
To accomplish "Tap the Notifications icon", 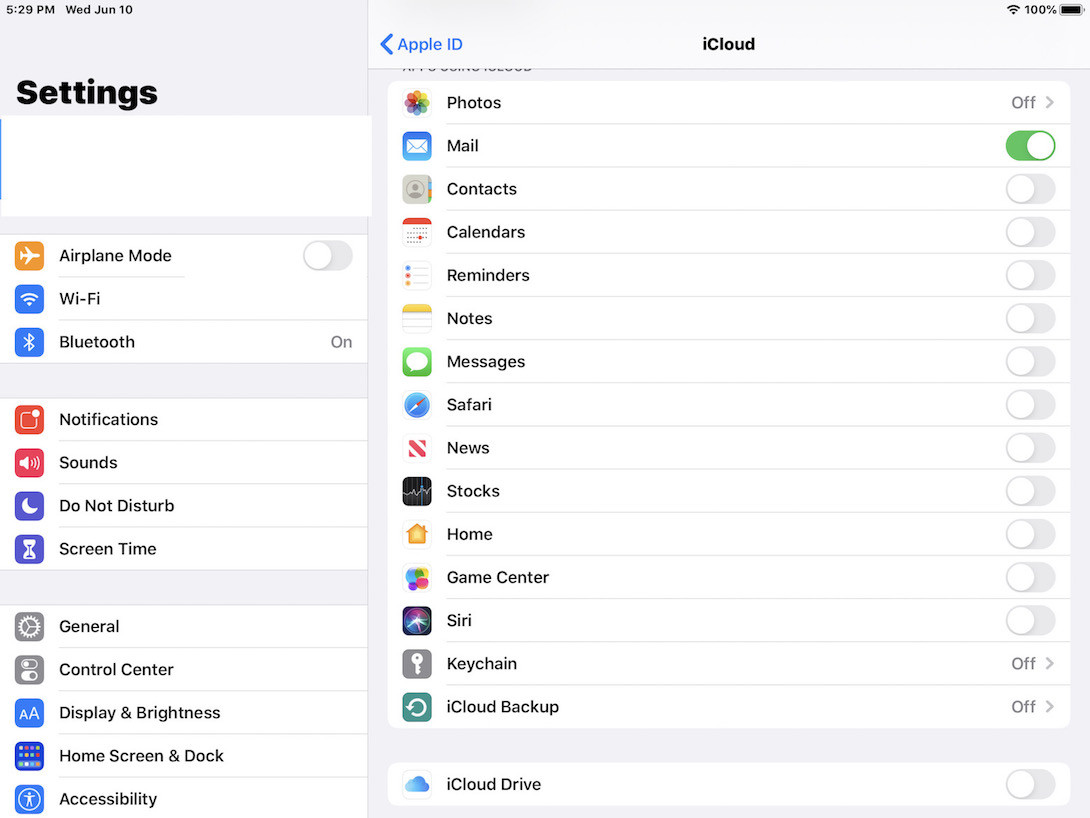I will pyautogui.click(x=29, y=420).
